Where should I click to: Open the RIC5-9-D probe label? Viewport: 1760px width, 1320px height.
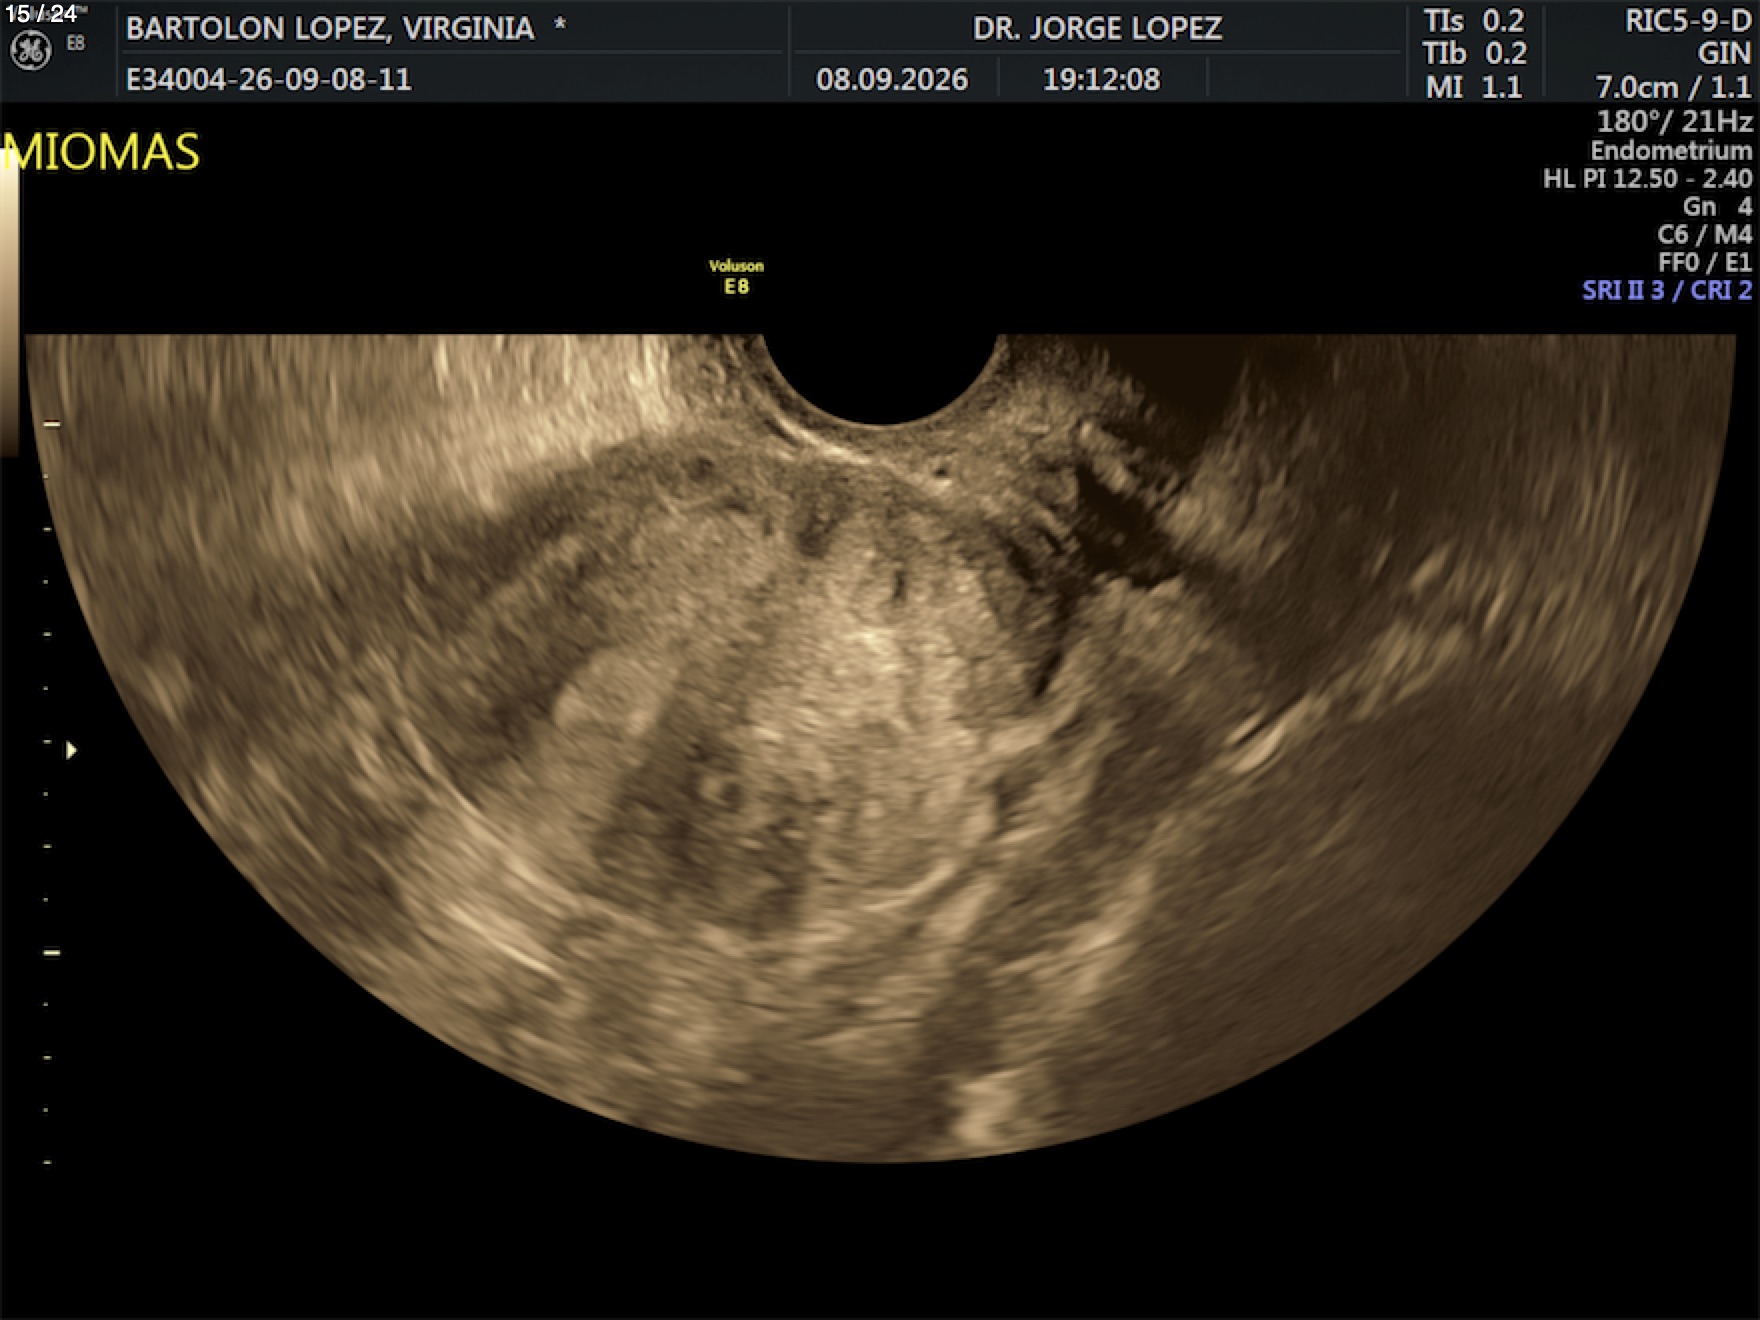[x=1688, y=22]
